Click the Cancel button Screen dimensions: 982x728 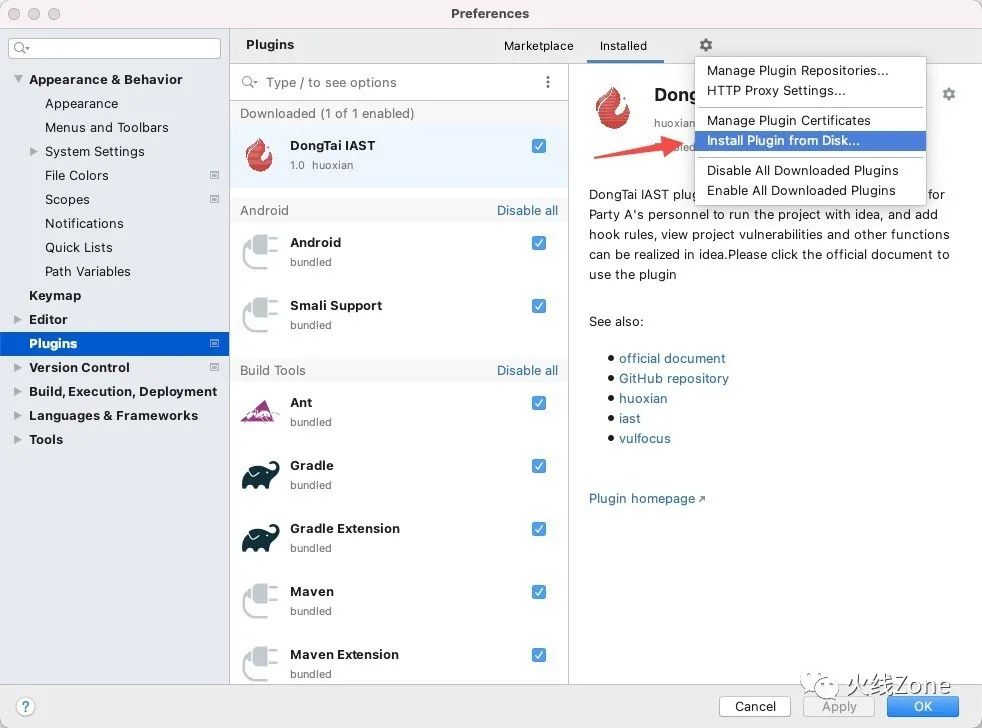(755, 707)
